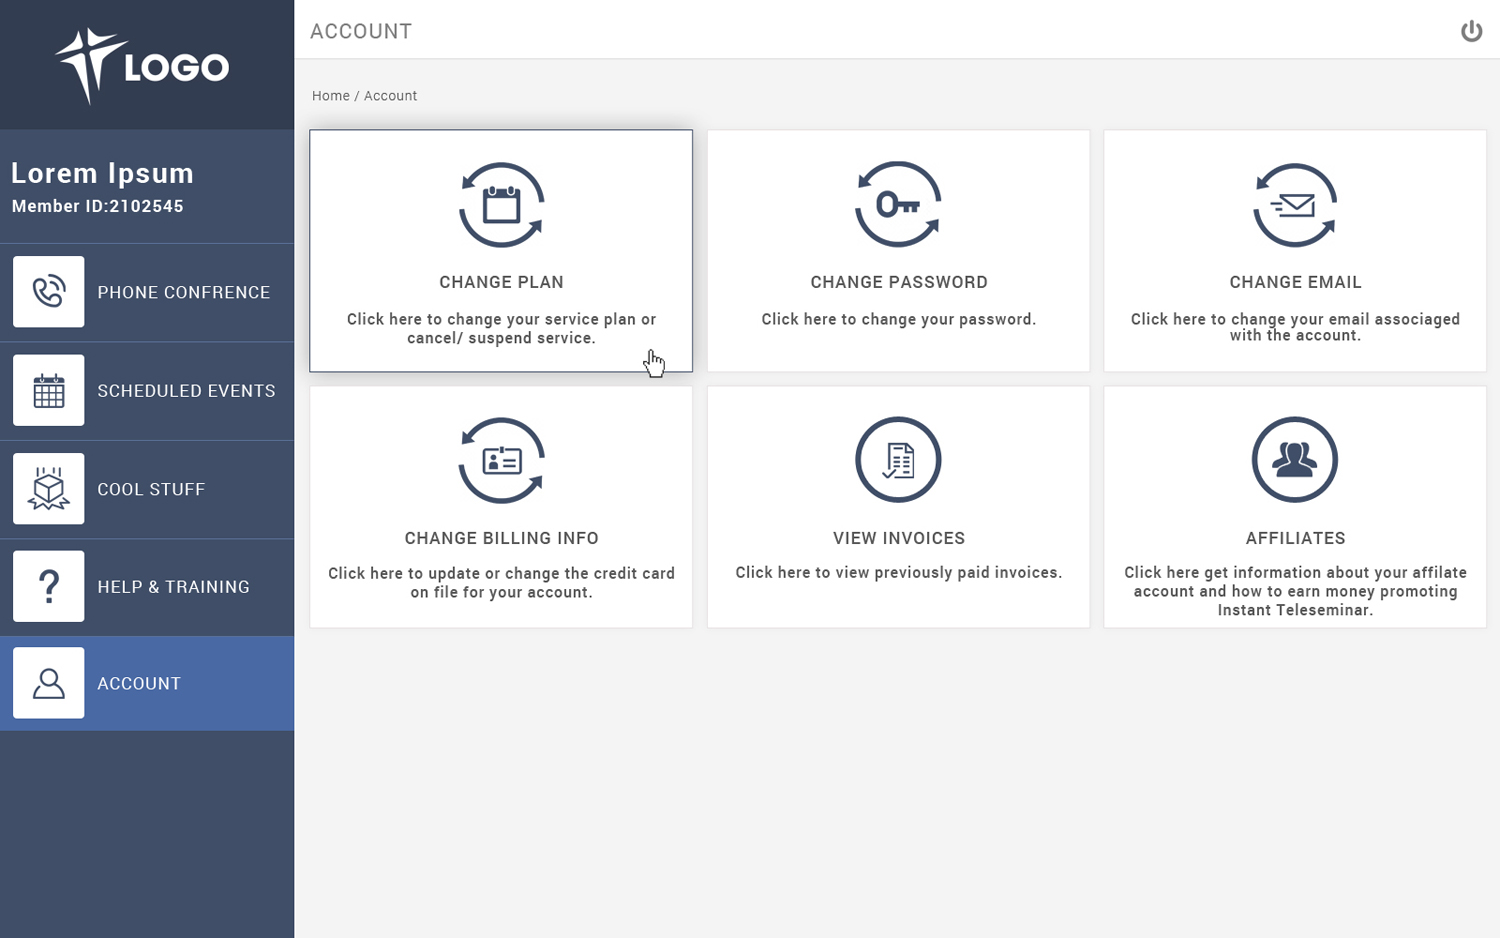Click the Change Plan calendar refresh icon
Viewport: 1500px width, 938px height.
click(501, 205)
